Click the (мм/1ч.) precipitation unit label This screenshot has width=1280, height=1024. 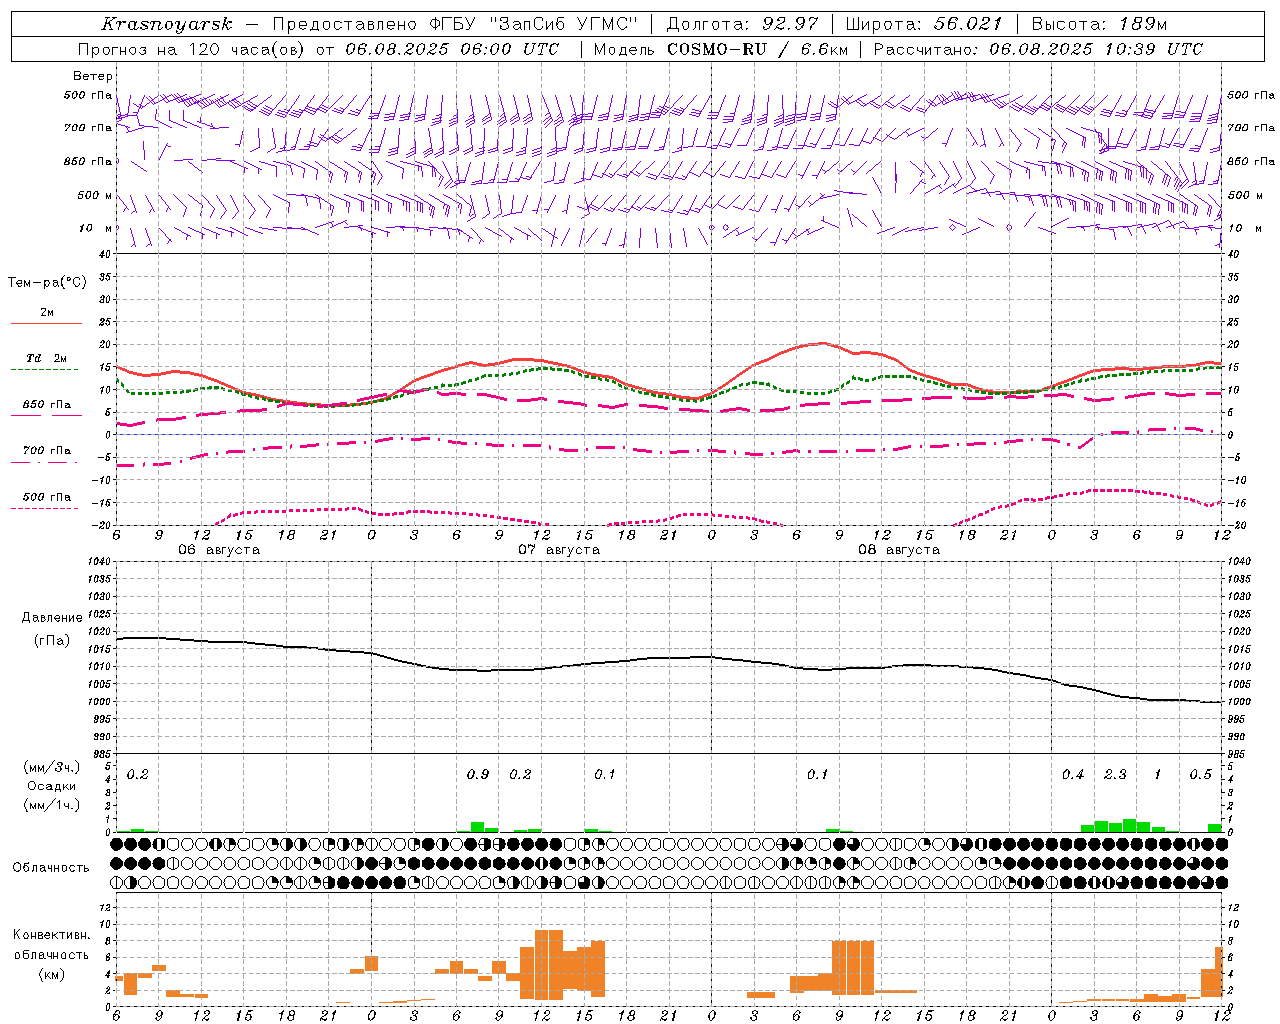(x=52, y=805)
